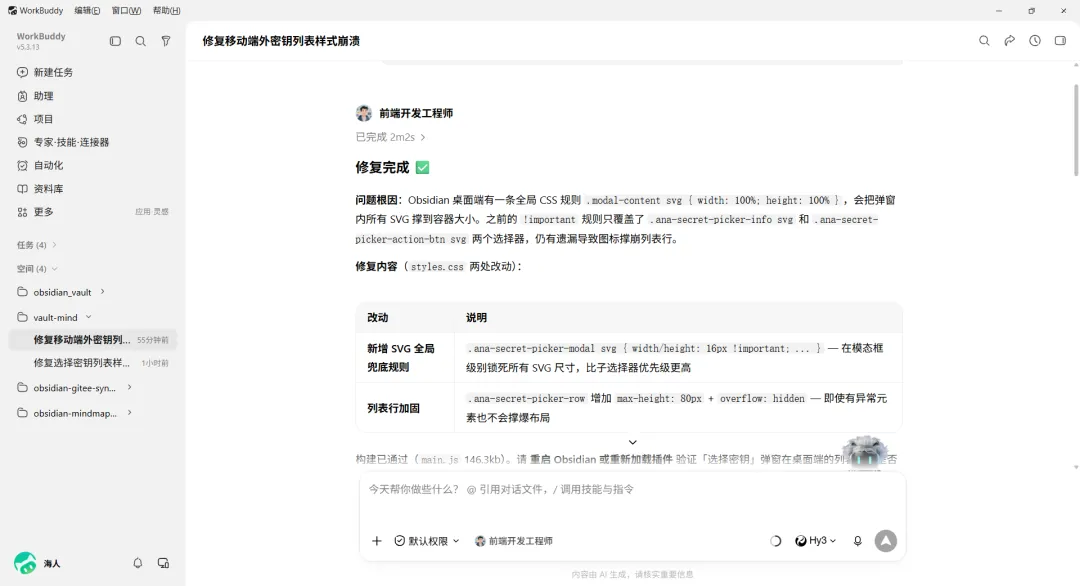Collapse the vault-mind folder

[x=88, y=317]
